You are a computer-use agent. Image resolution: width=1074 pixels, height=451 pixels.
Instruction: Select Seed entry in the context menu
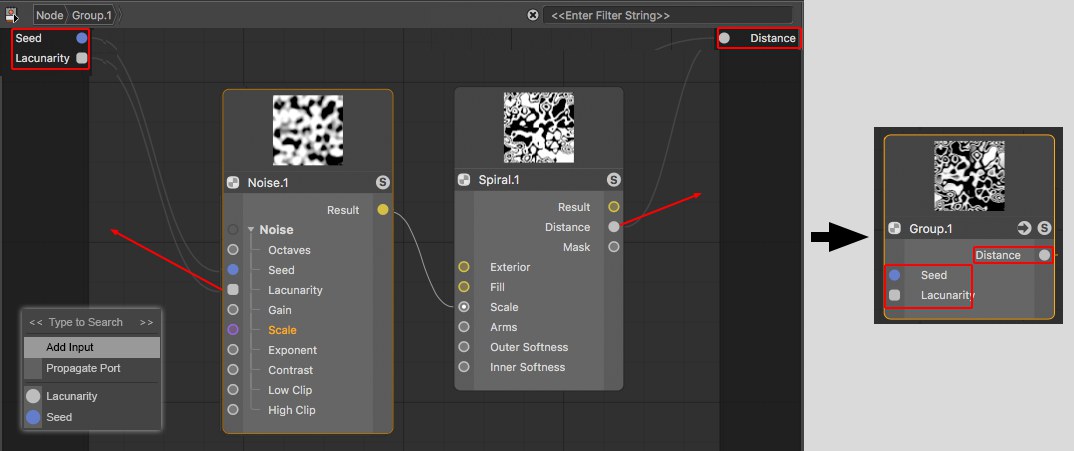[59, 417]
